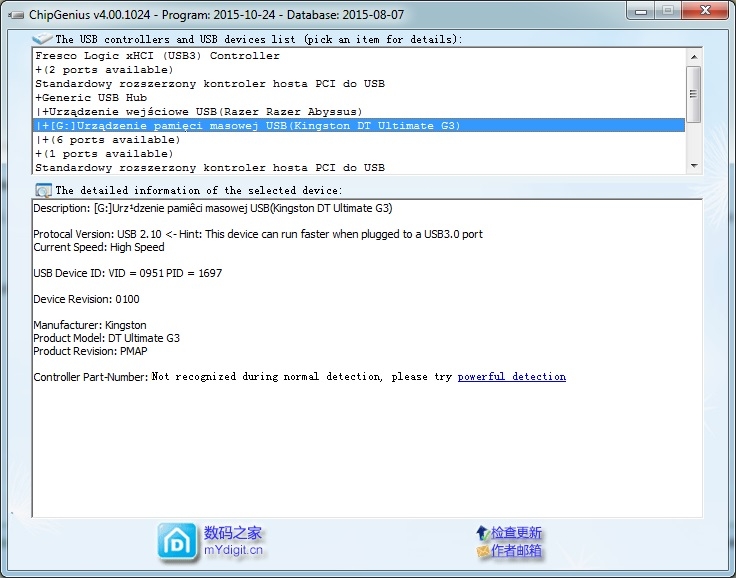Click the Product Revision: PMAP text

90,351
